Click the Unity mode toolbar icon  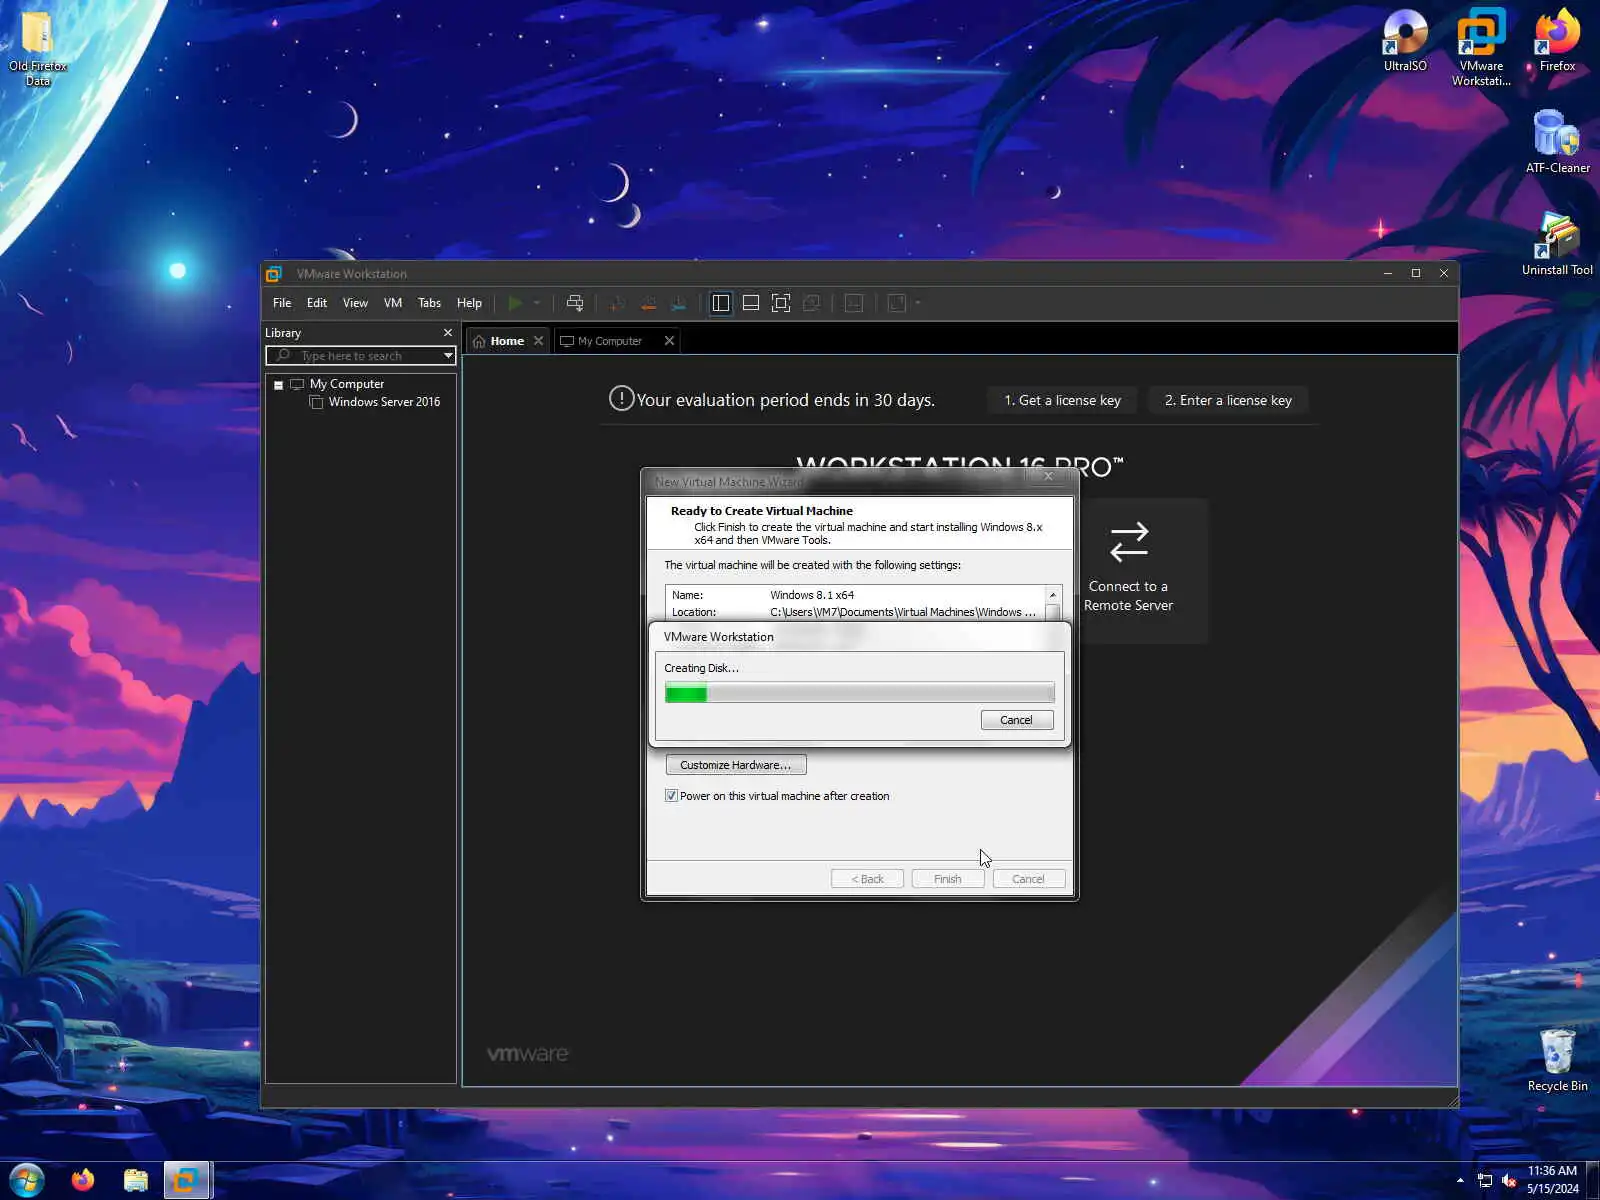click(x=812, y=303)
